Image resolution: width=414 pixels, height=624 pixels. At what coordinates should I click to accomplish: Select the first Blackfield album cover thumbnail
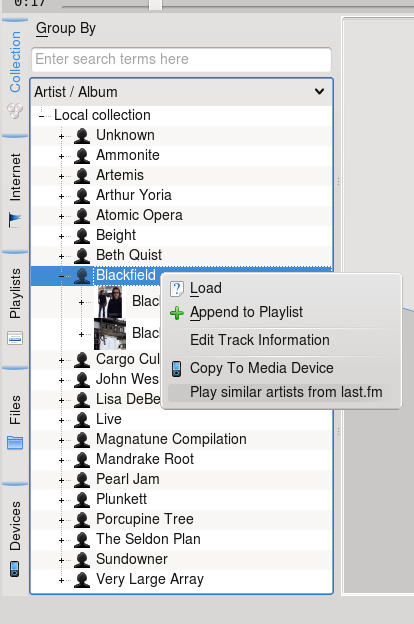point(110,302)
